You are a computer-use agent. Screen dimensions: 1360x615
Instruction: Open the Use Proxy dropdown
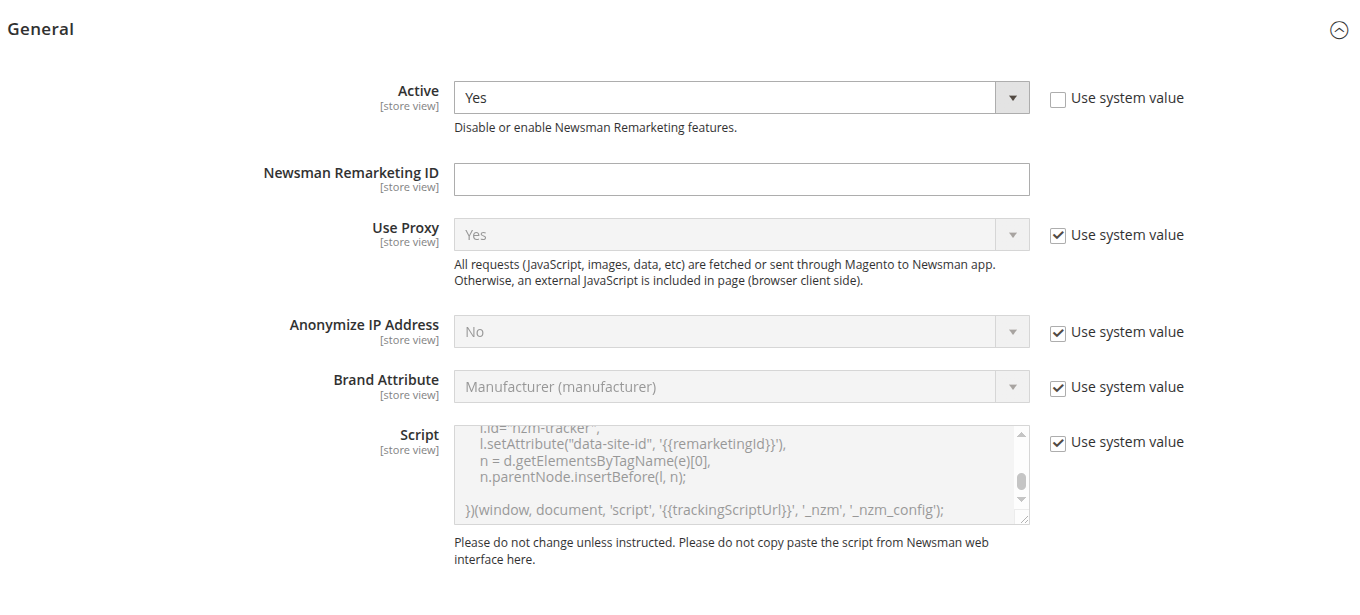coord(741,235)
